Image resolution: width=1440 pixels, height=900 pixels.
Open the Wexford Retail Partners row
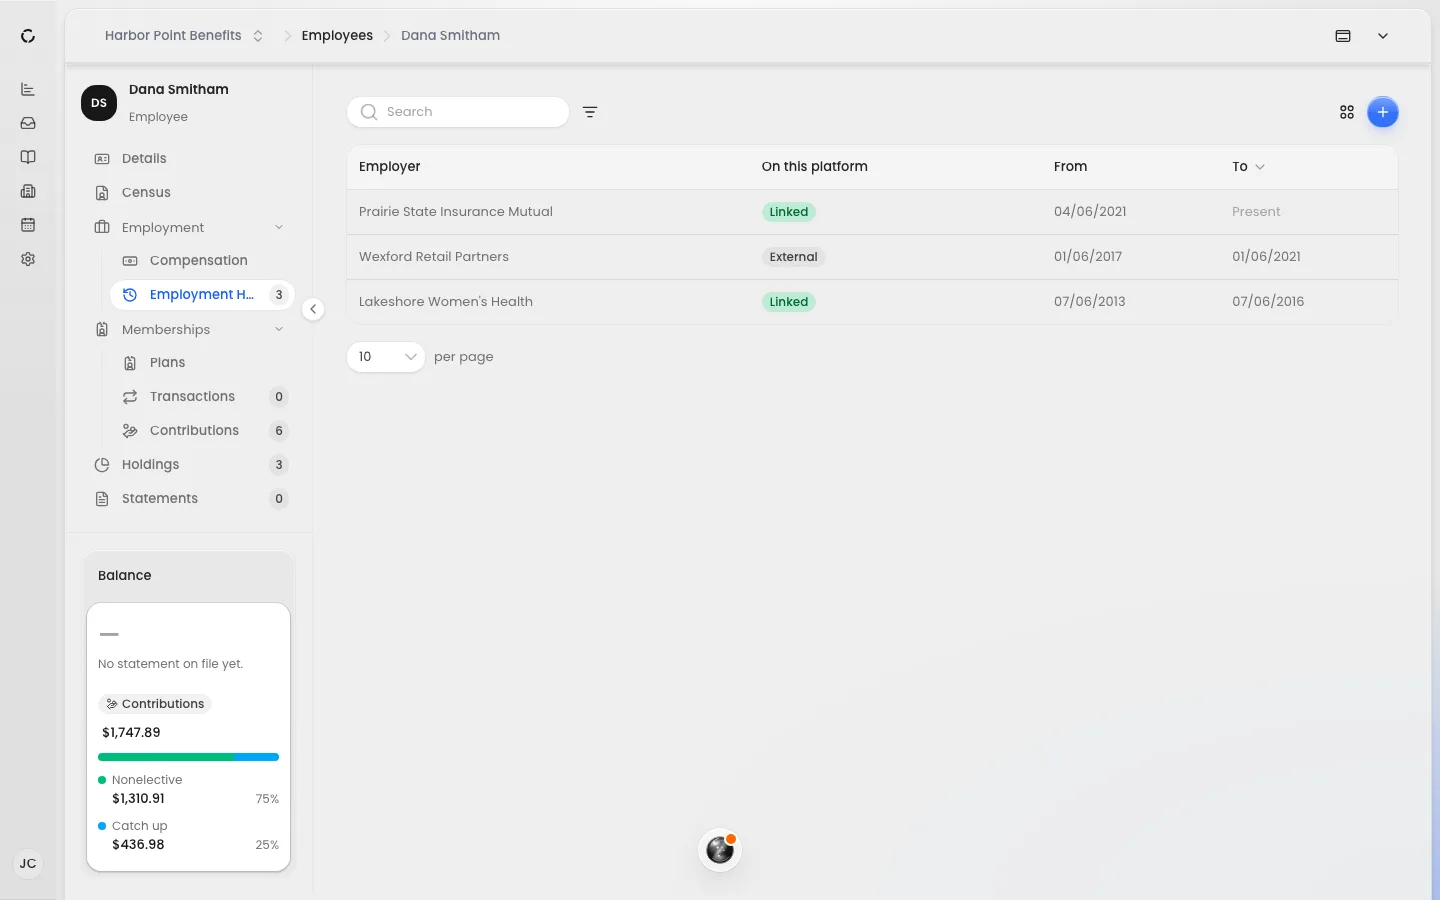click(872, 257)
